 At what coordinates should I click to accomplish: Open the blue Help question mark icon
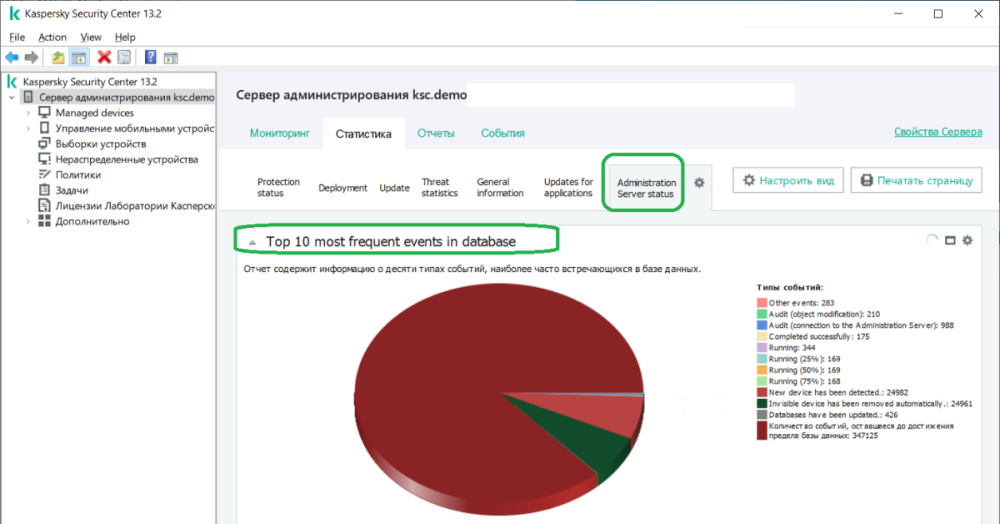[150, 57]
